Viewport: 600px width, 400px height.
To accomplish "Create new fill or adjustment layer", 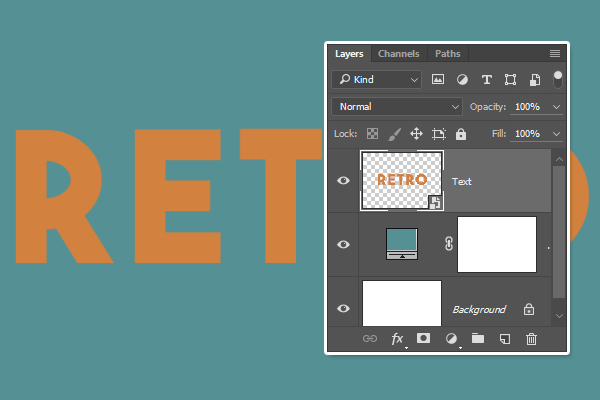I will coord(452,338).
